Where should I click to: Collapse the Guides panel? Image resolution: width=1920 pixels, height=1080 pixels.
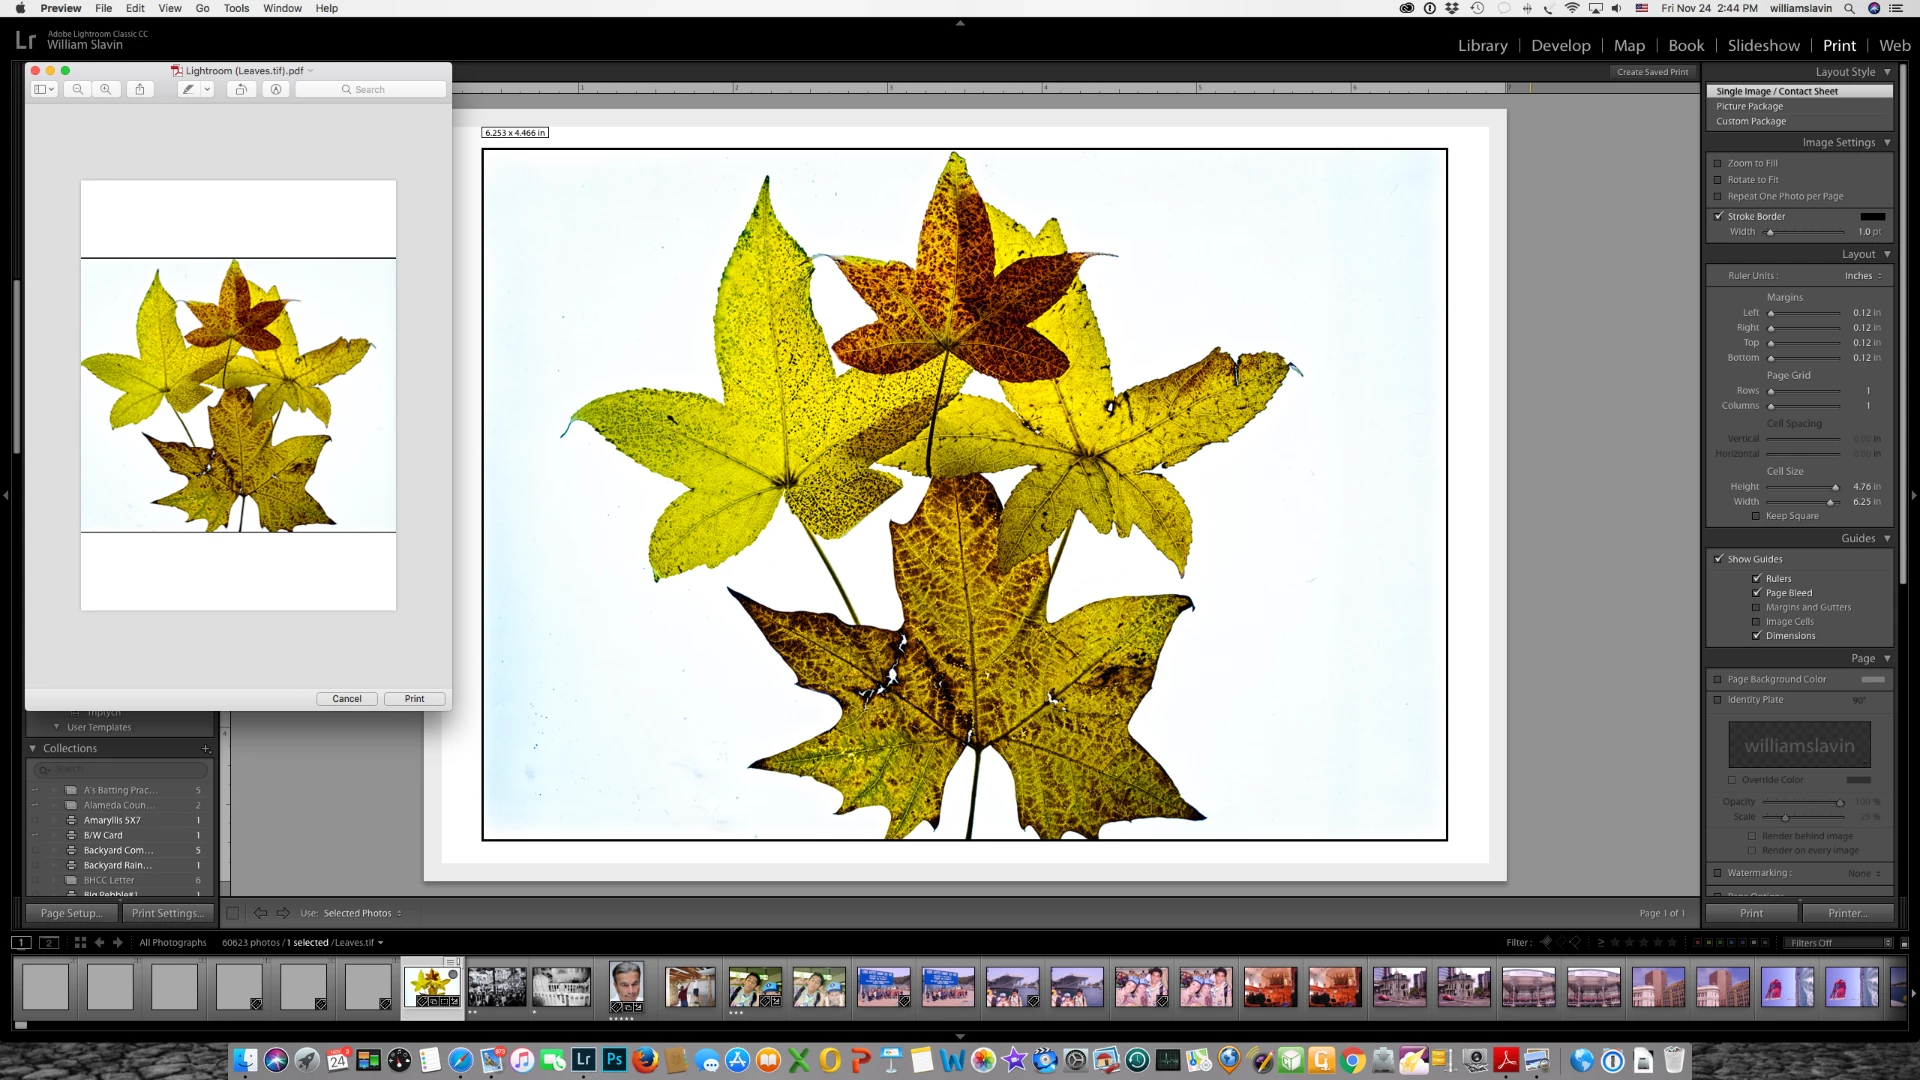(x=1887, y=538)
